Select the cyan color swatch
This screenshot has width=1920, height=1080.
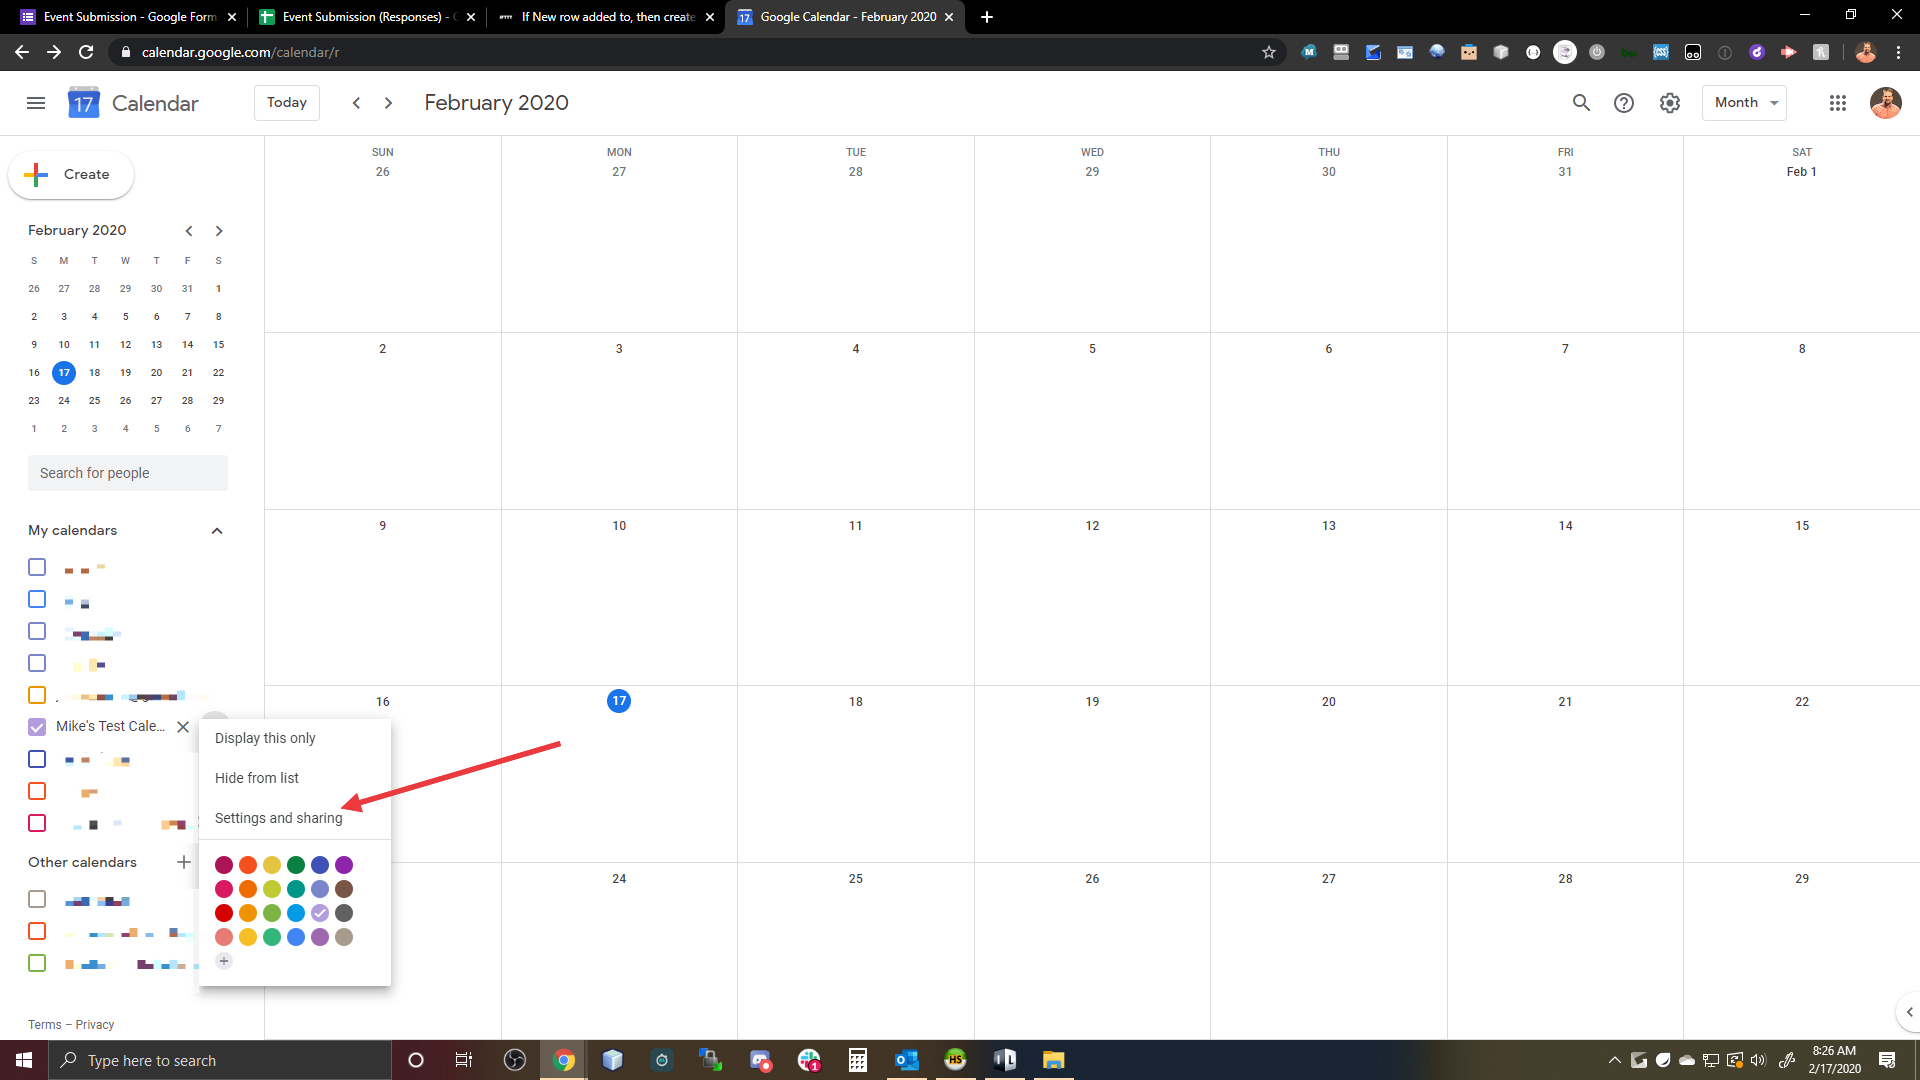point(297,913)
